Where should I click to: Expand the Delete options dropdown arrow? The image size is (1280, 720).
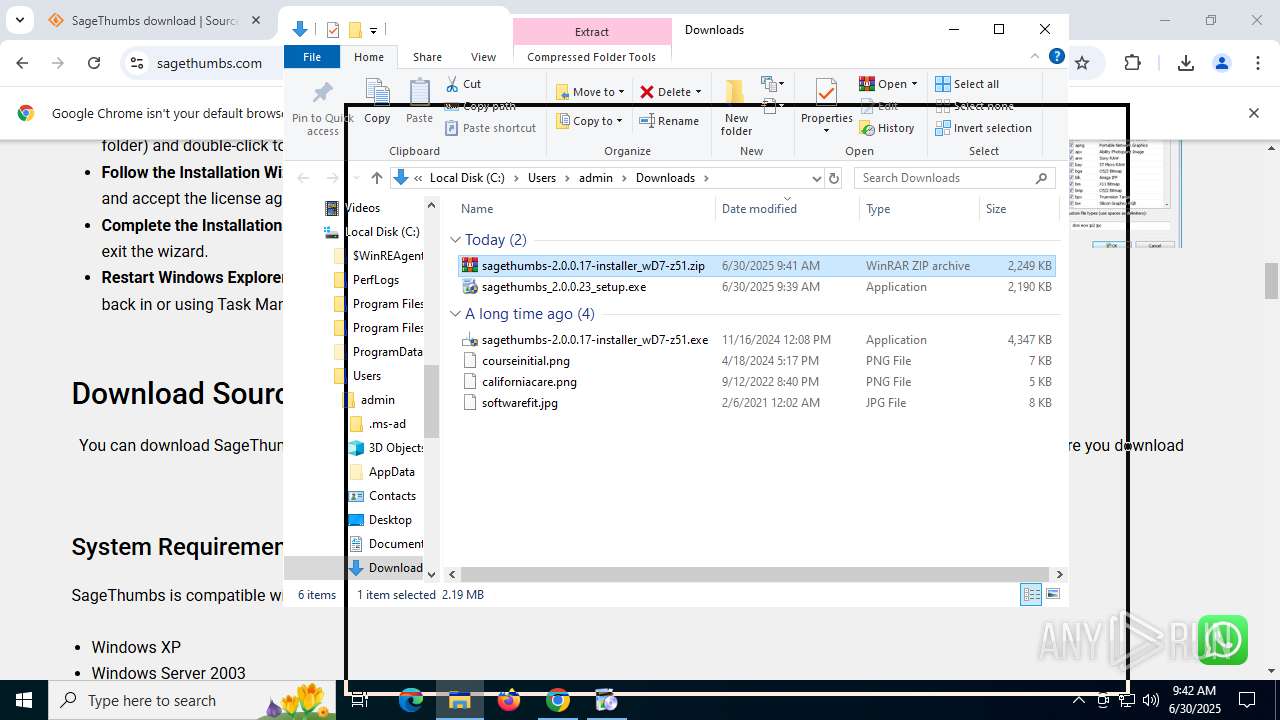pyautogui.click(x=698, y=92)
